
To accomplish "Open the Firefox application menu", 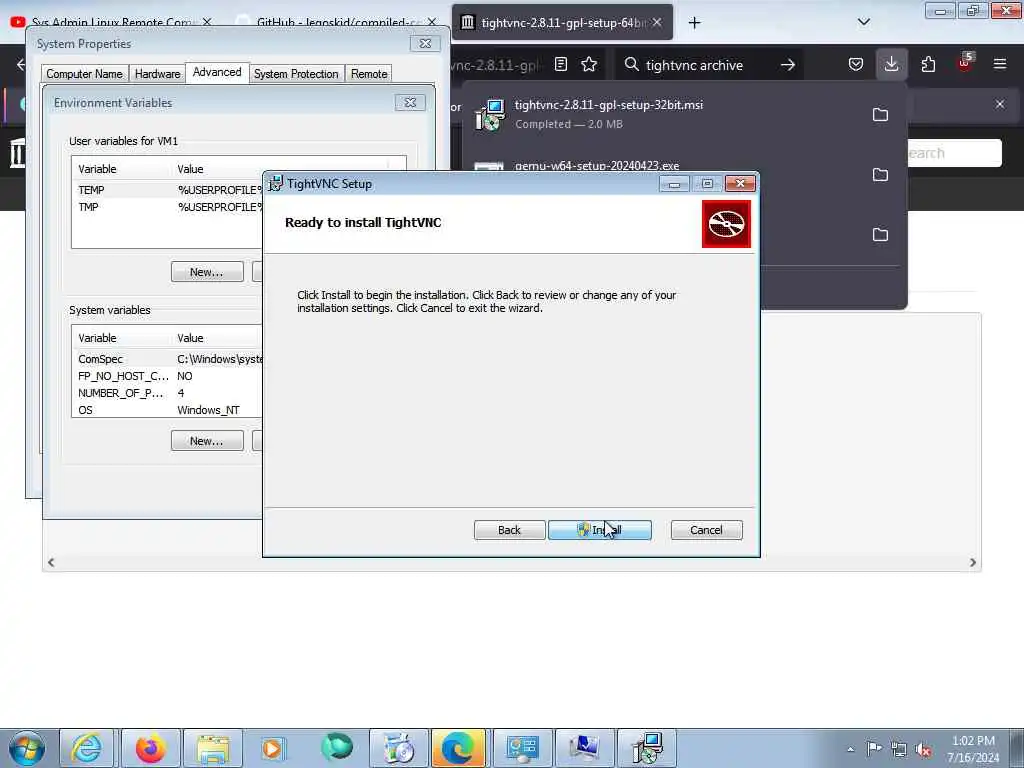I will coord(1000,64).
